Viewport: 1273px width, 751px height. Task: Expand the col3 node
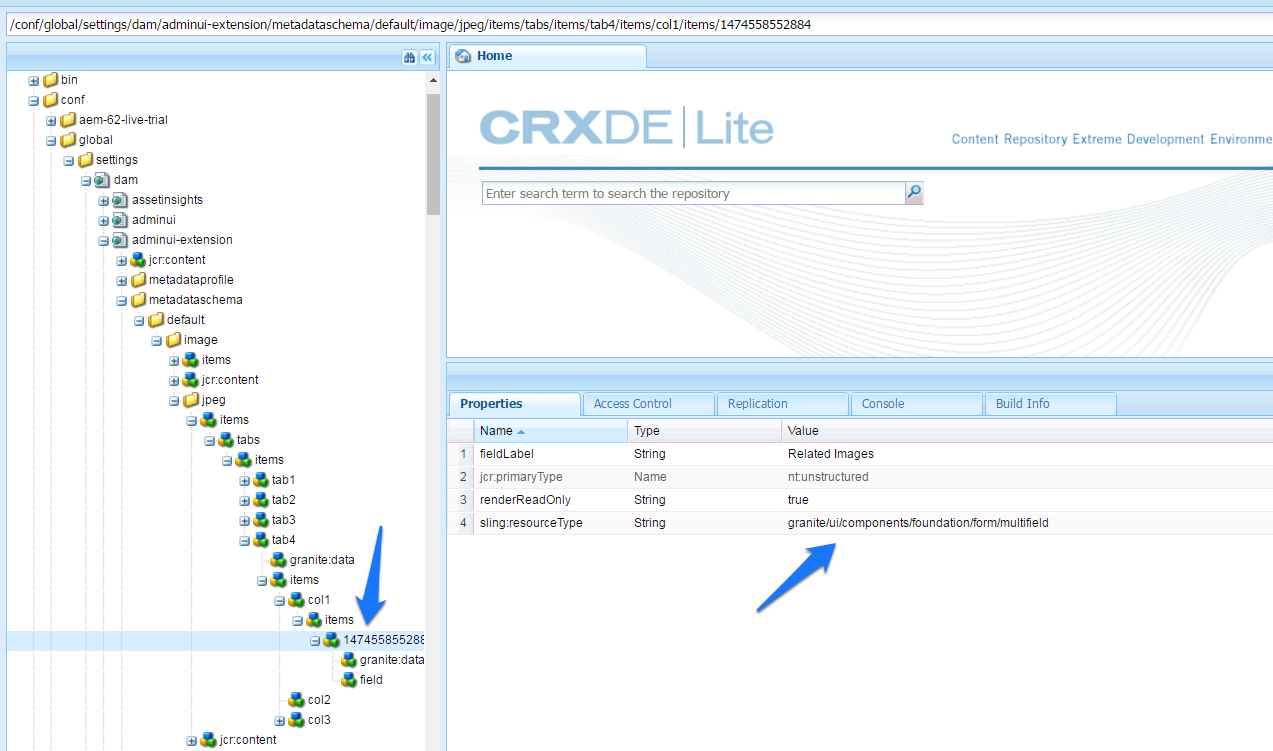pos(279,720)
